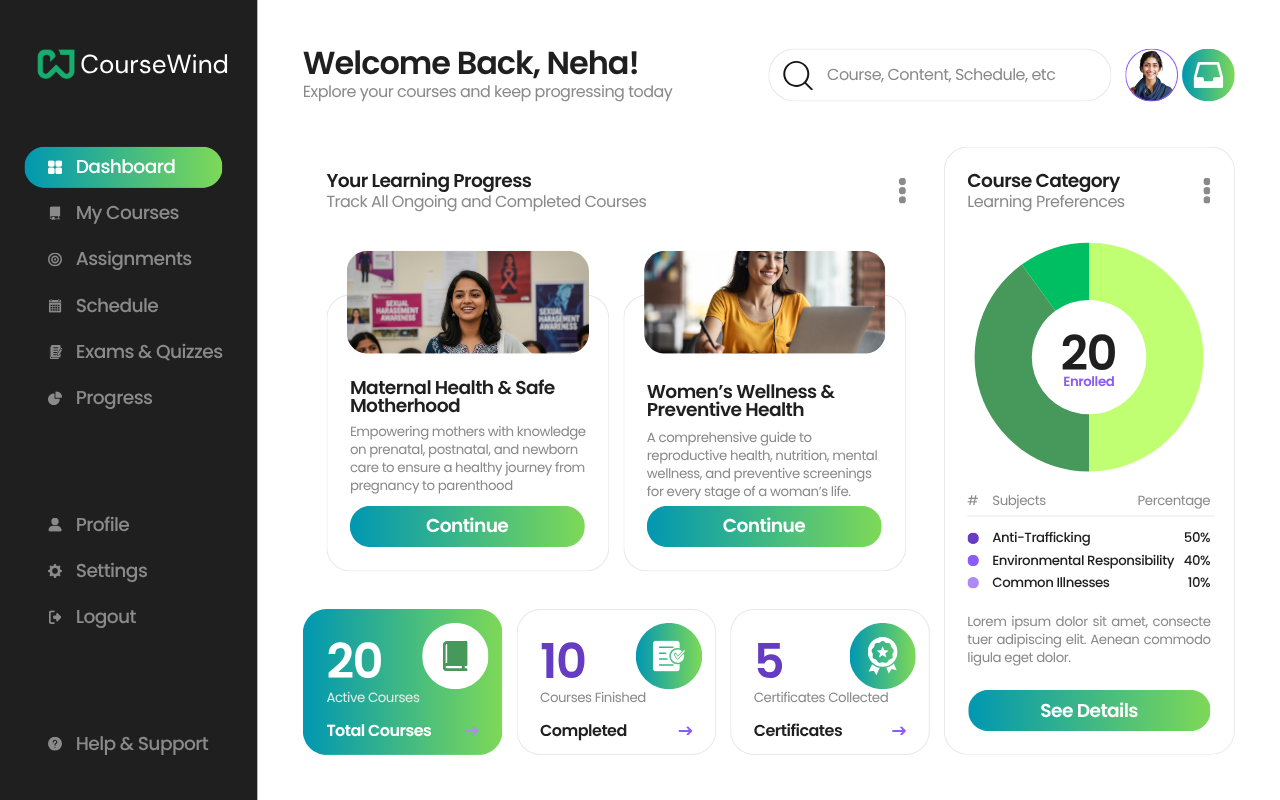Image resolution: width=1280 pixels, height=800 pixels.
Task: Click the Total Courses arrow
Action: pos(471,731)
